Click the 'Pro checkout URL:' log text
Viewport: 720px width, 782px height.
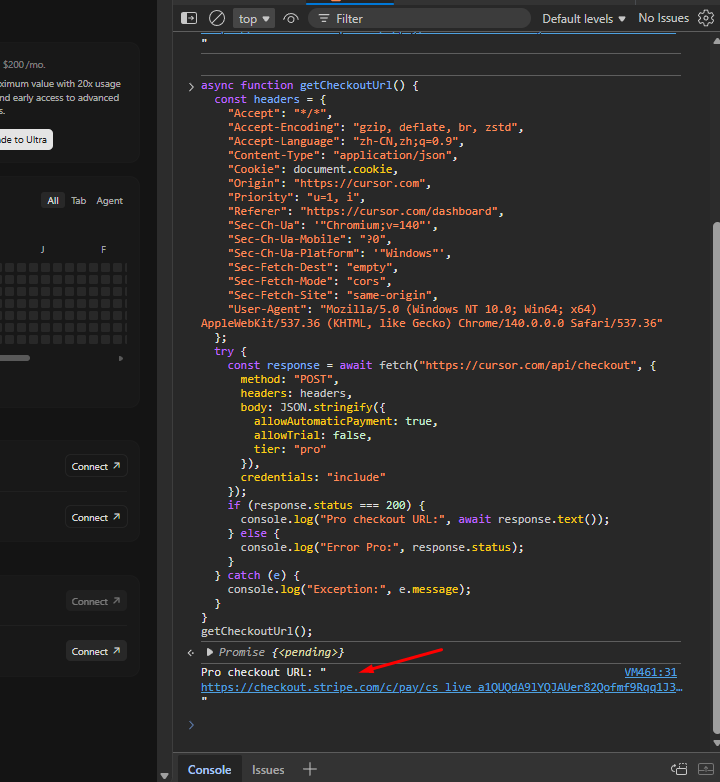tap(258, 672)
